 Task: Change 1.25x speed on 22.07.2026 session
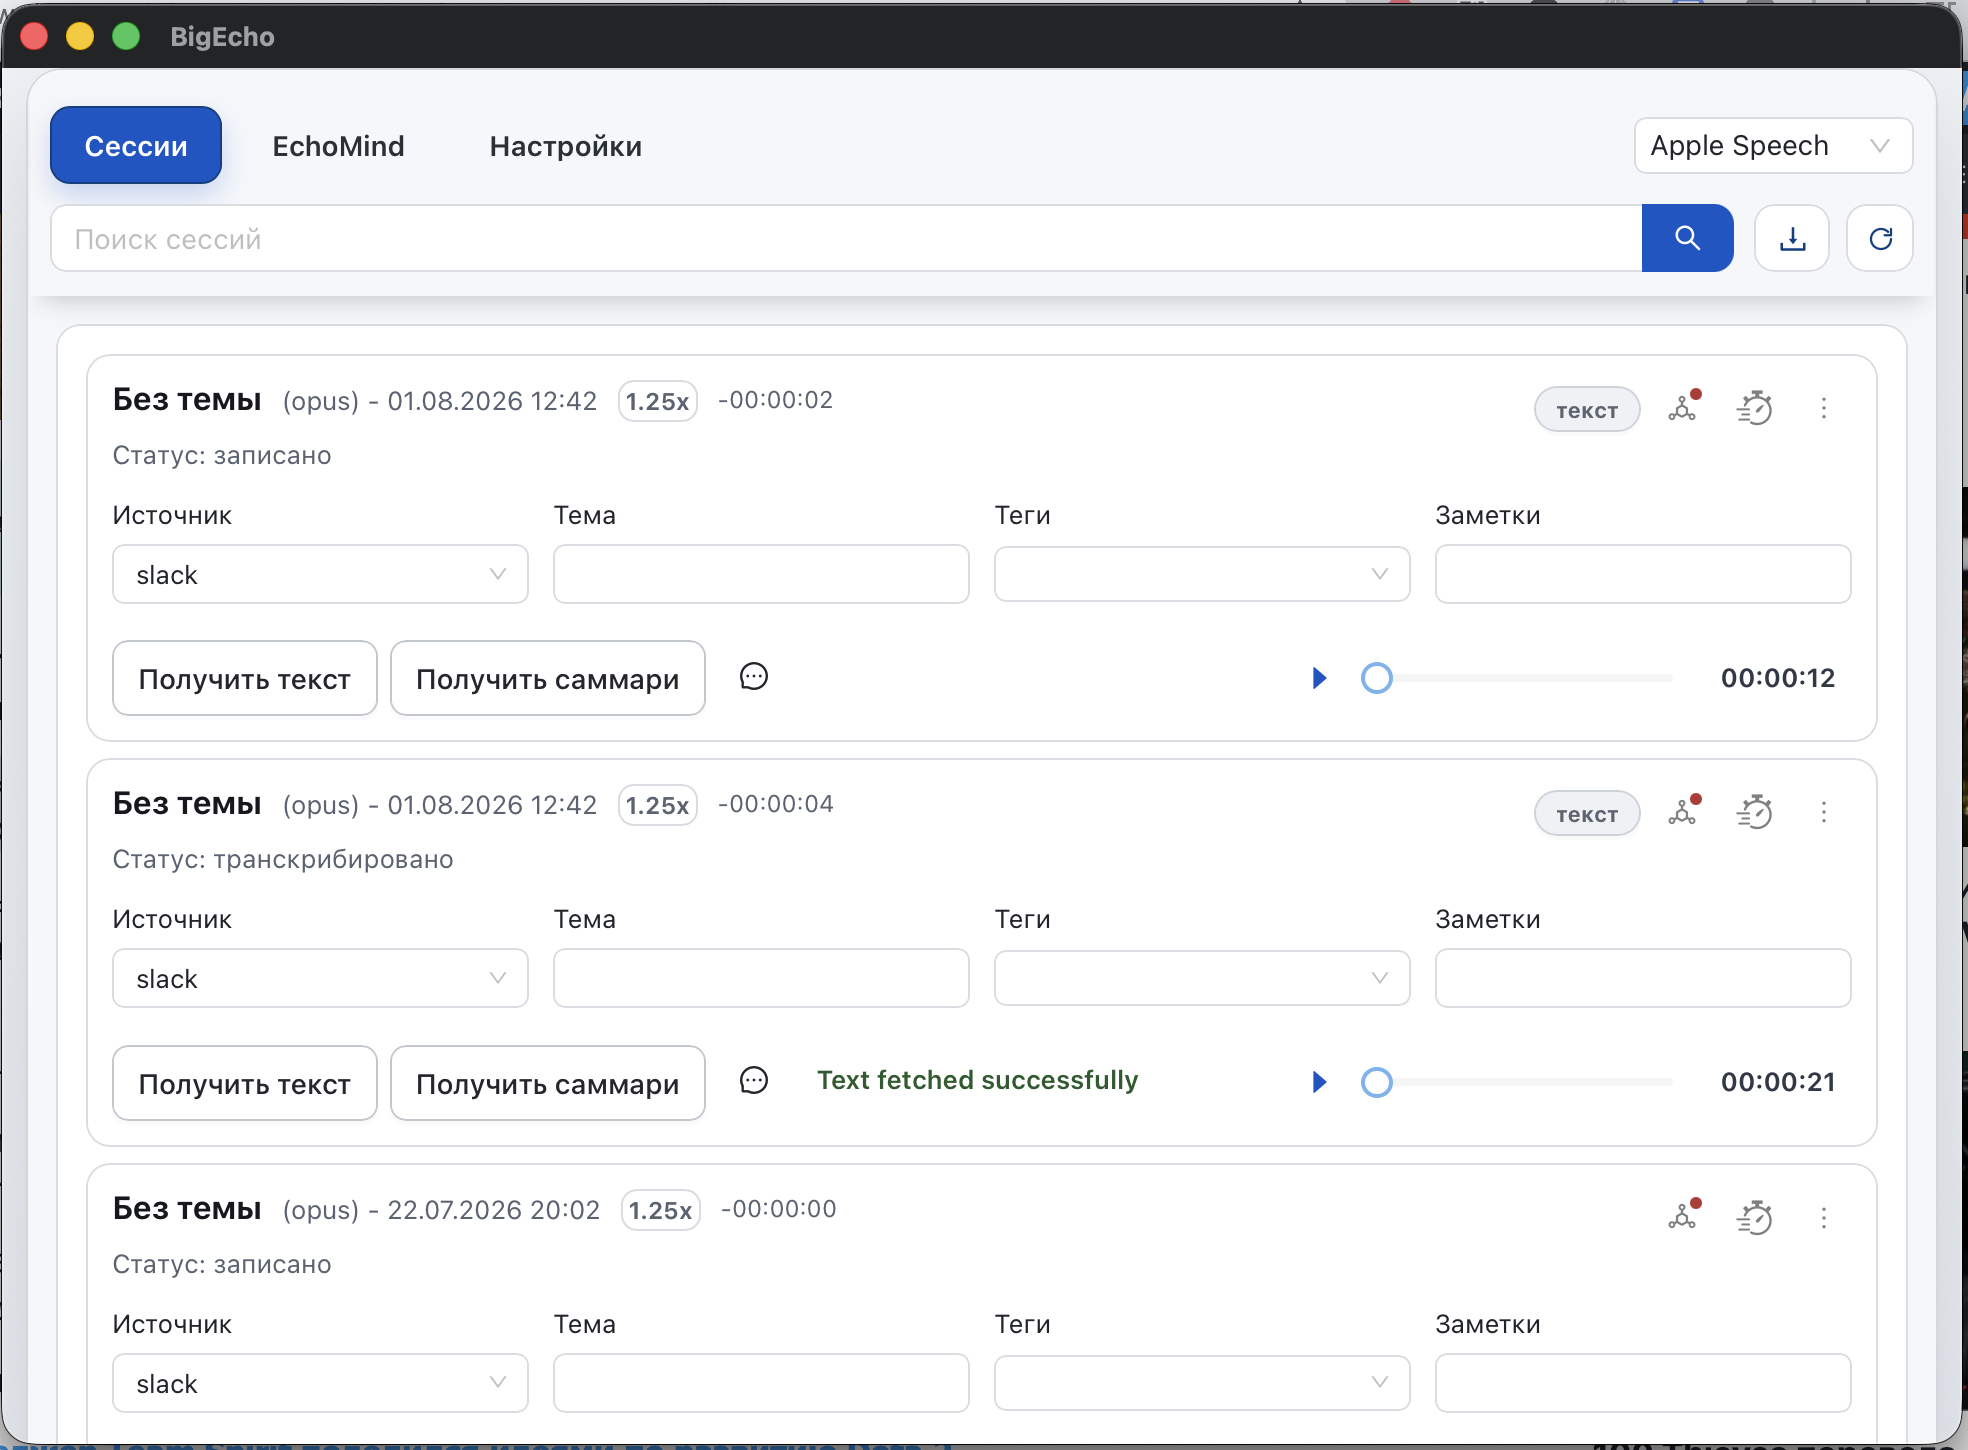tap(661, 1210)
